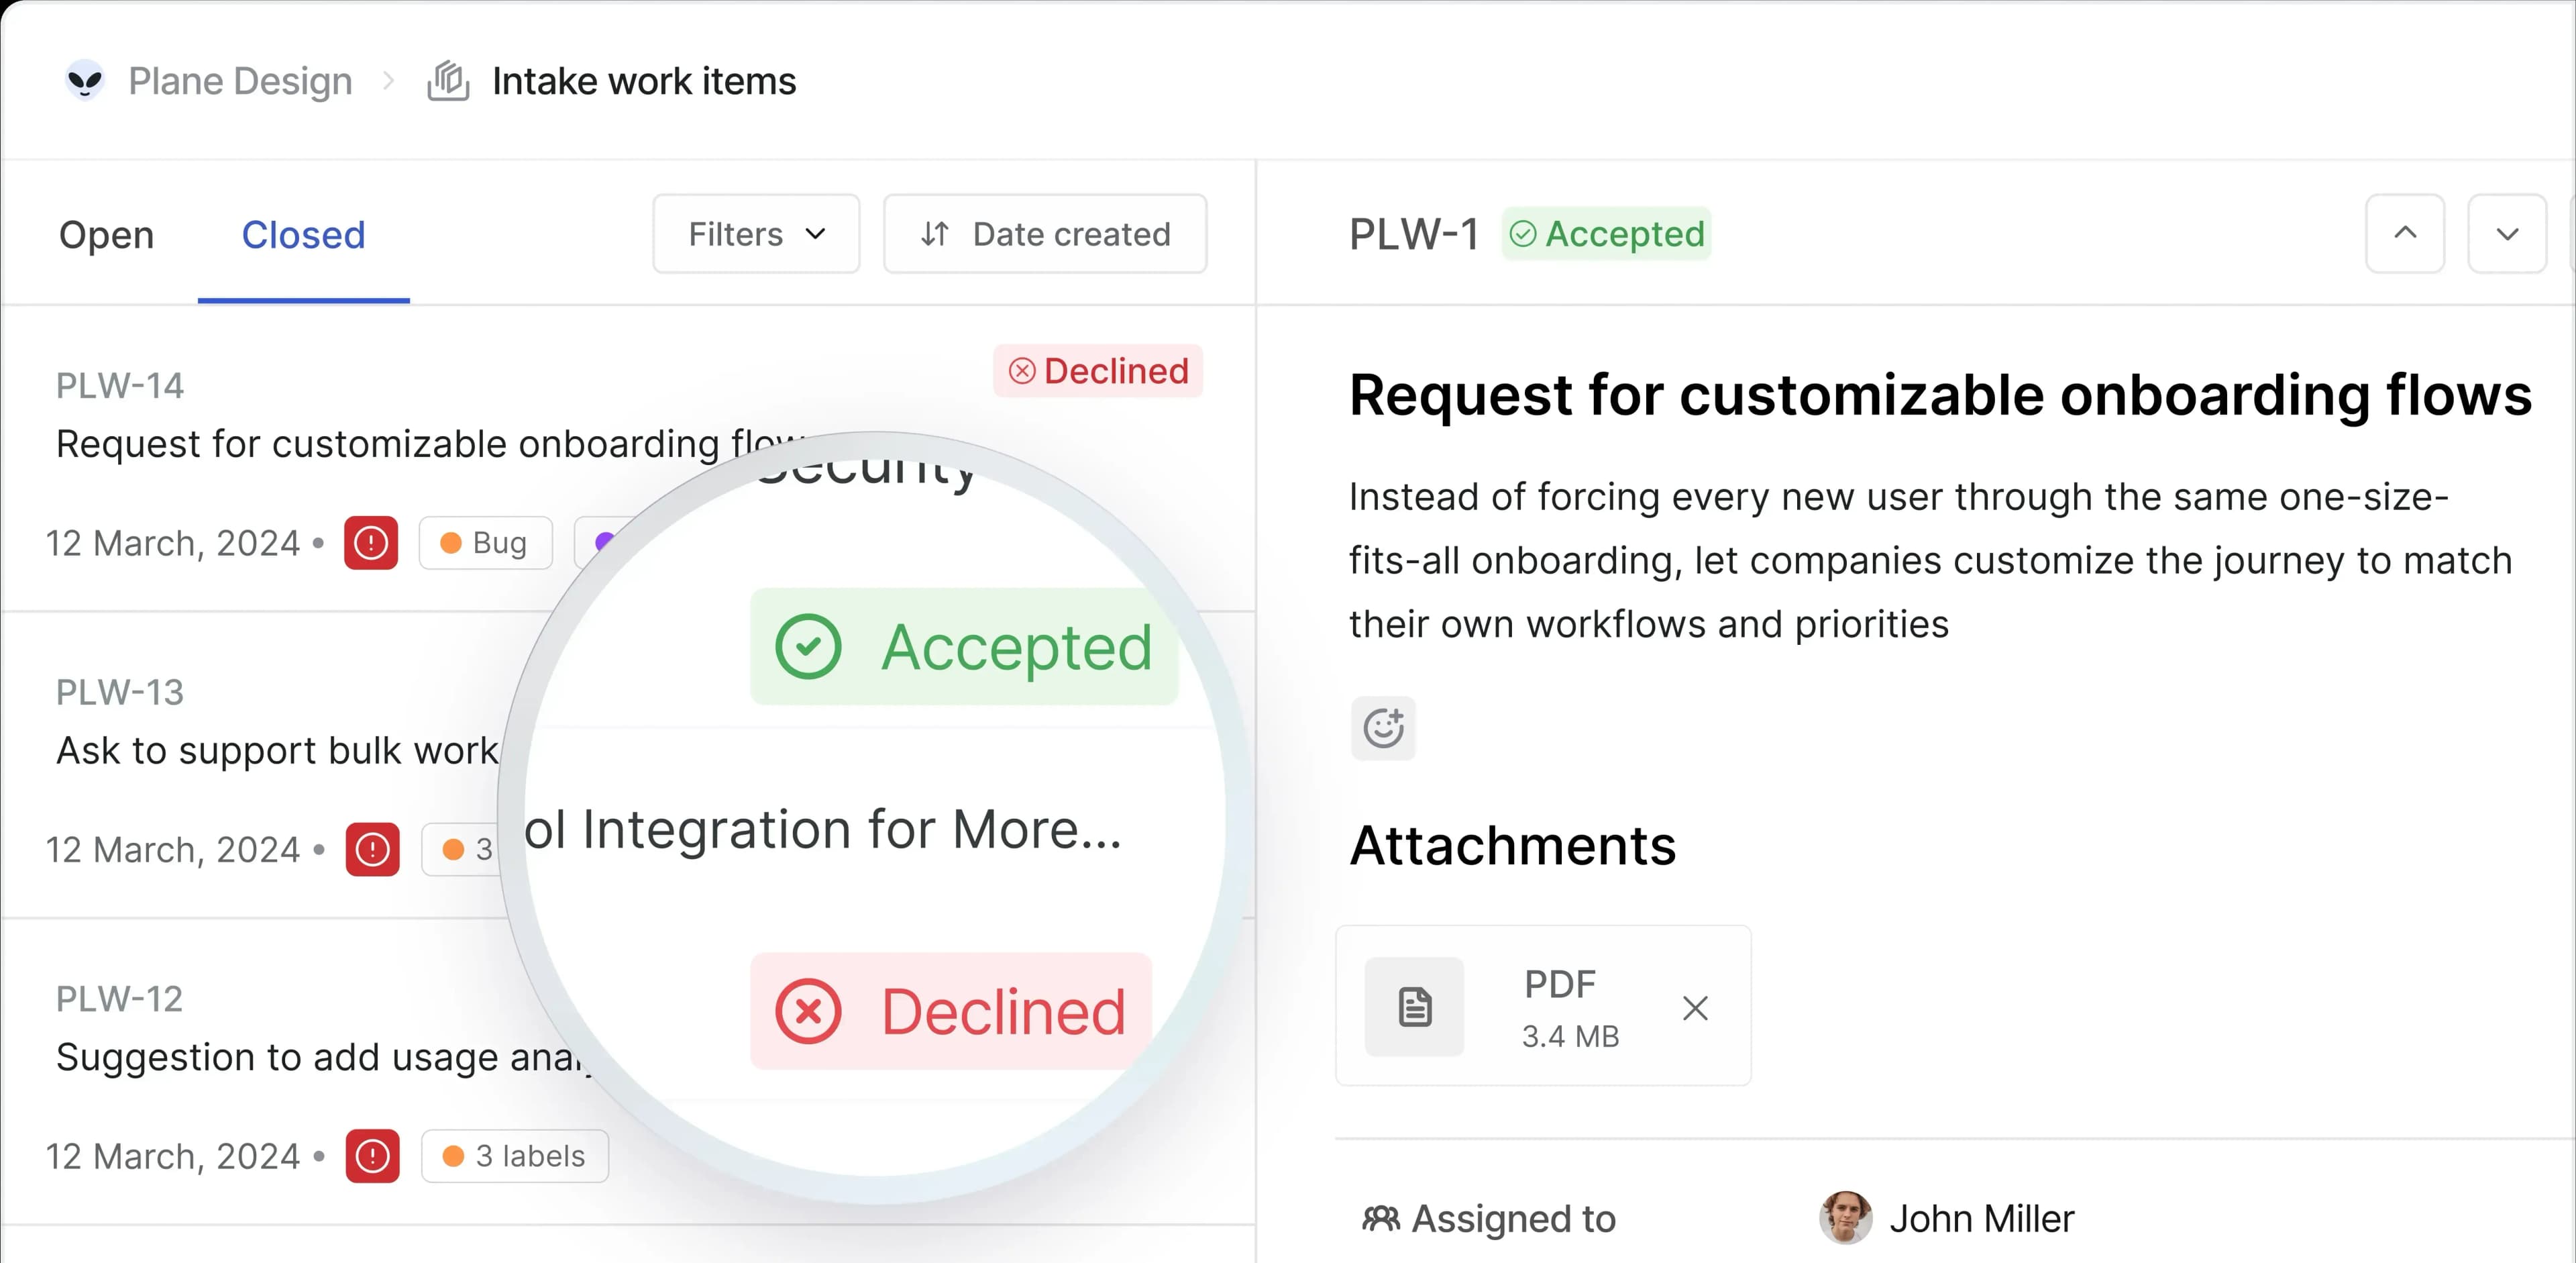This screenshot has height=1263, width=2576.
Task: Click the sort arrows icon in Date created
Action: (x=936, y=234)
